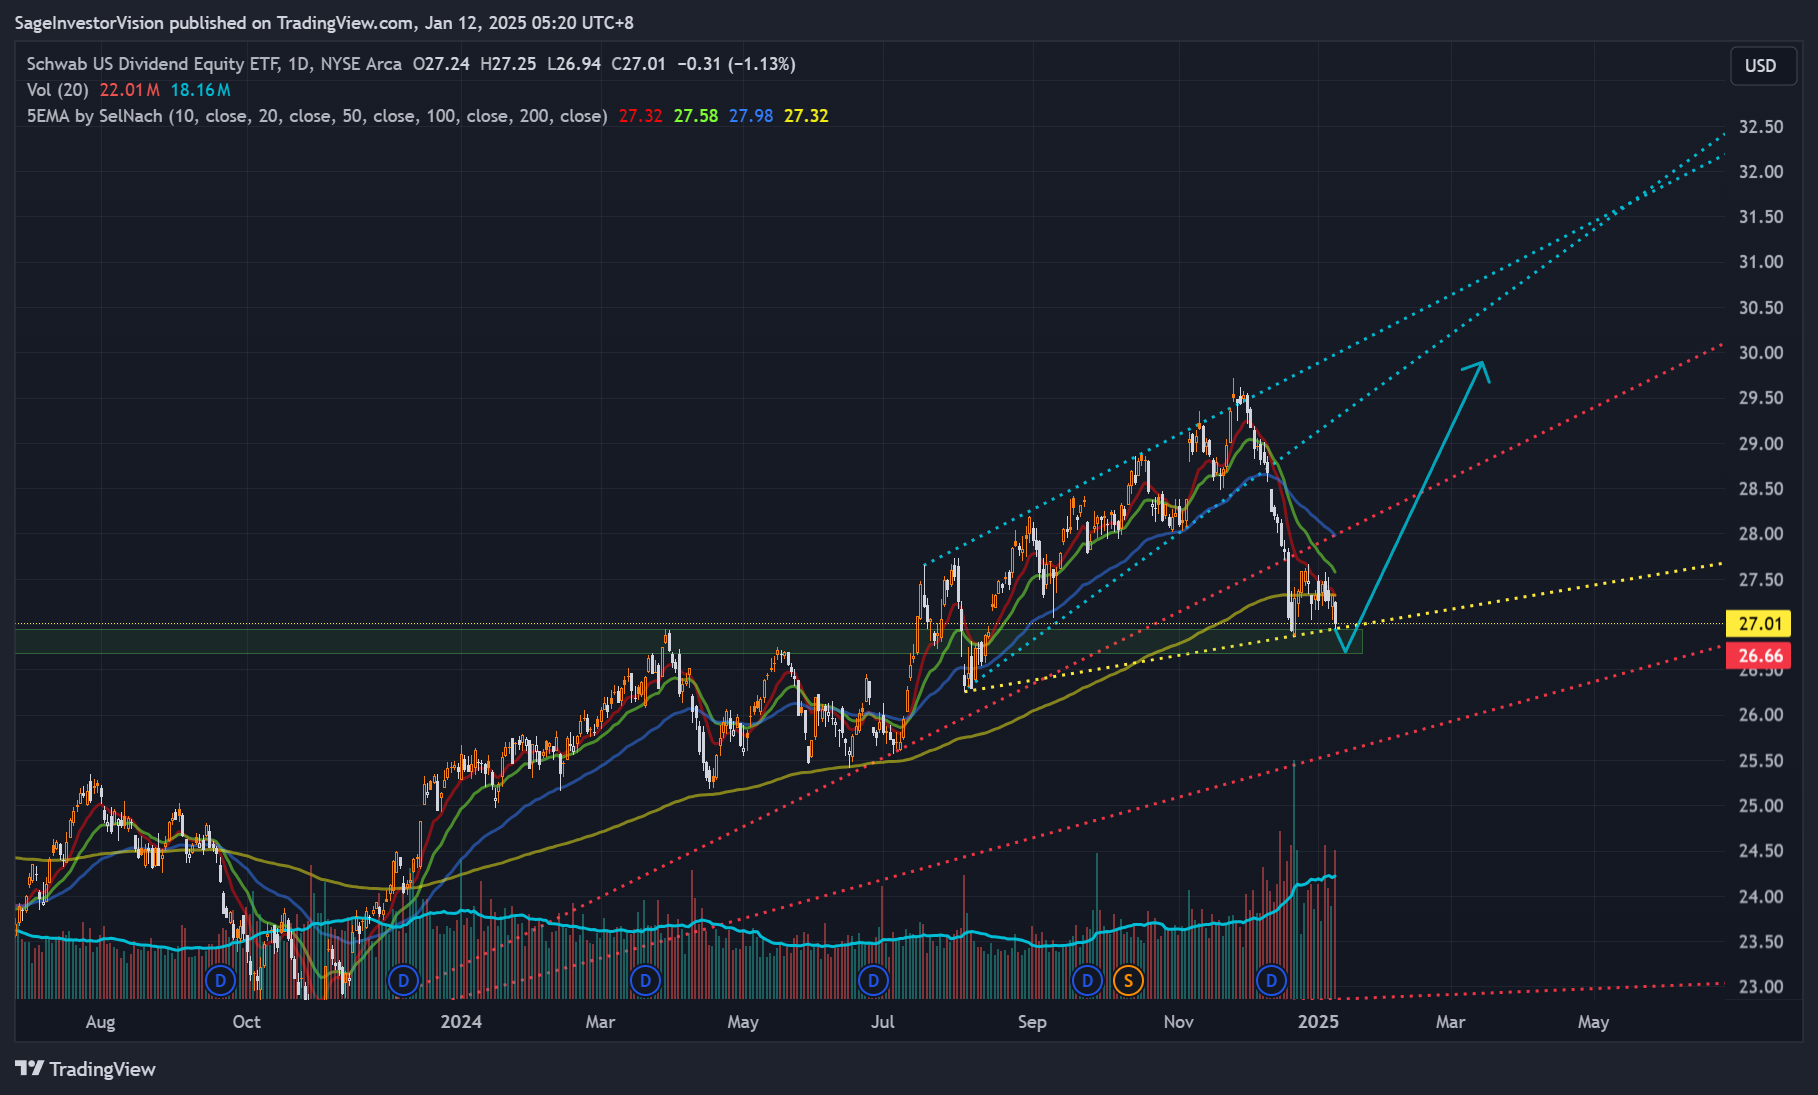This screenshot has width=1818, height=1095.
Task: Click the Mar label for 2025 on time axis
Action: [1451, 1022]
